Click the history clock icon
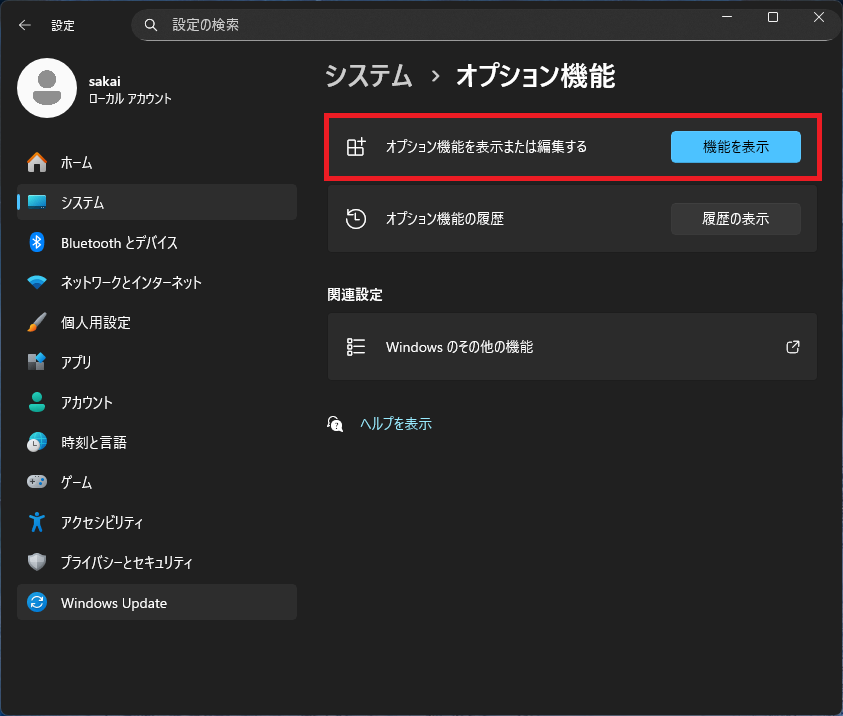This screenshot has height=716, width=843. tap(356, 219)
